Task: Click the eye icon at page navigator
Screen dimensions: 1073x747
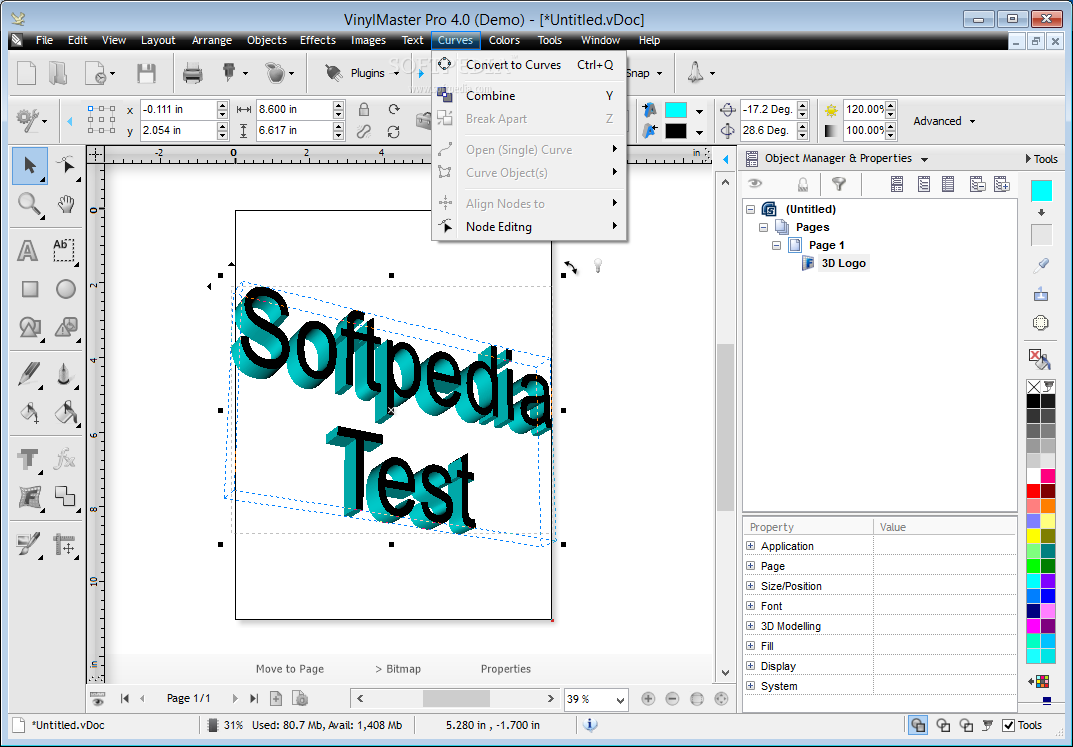Action: click(x=98, y=699)
